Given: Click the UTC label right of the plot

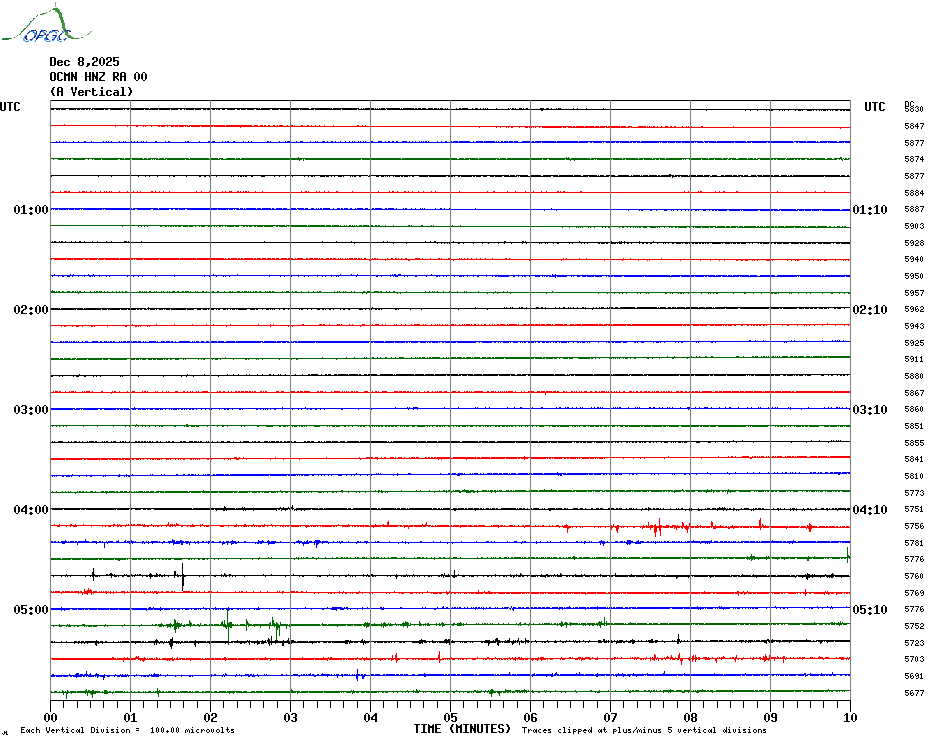Looking at the screenshot, I should 874,107.
